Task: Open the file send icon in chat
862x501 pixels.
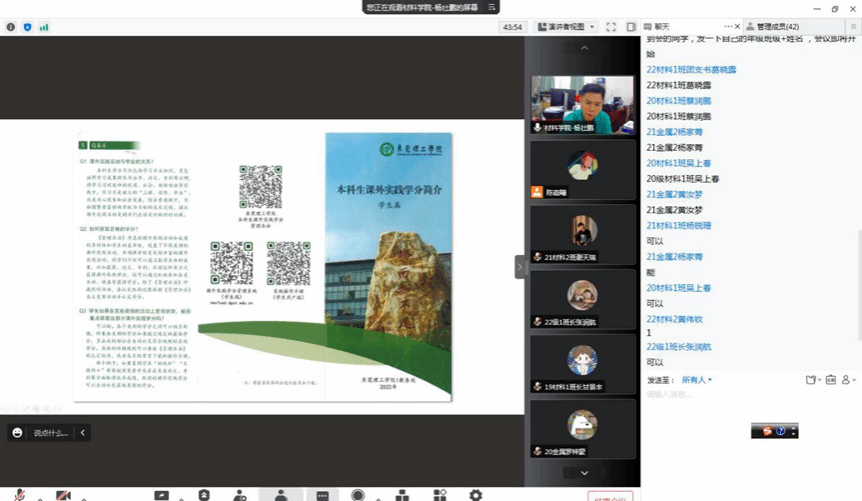Action: tap(811, 380)
